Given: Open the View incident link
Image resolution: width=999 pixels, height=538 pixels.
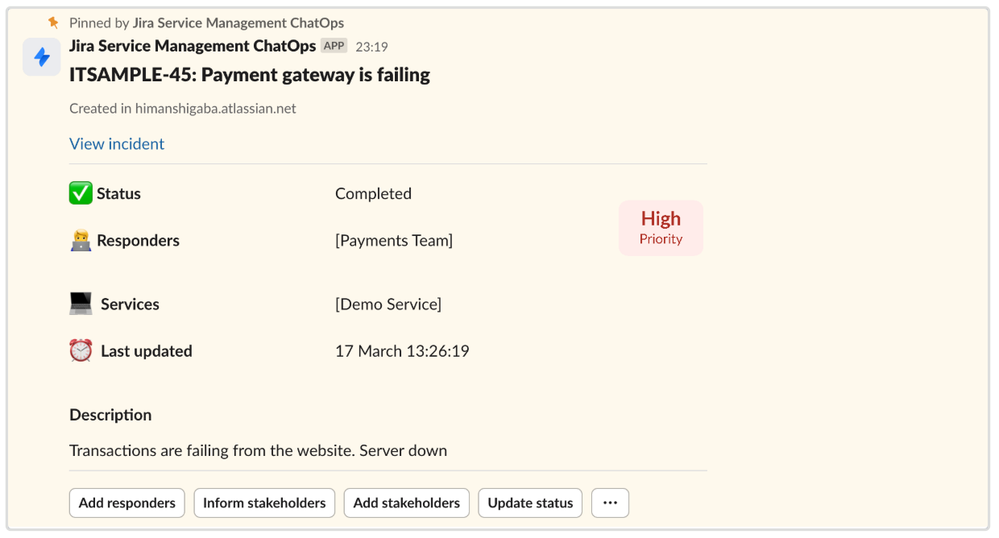Looking at the screenshot, I should 117,144.
